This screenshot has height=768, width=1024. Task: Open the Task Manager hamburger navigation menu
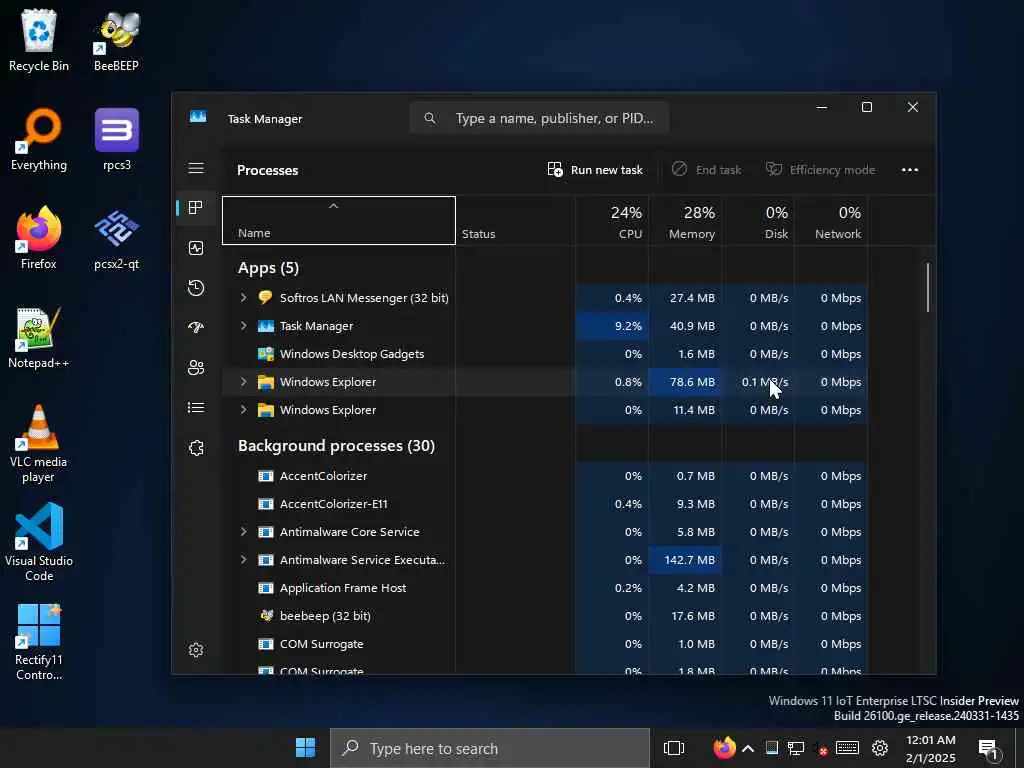pos(196,168)
